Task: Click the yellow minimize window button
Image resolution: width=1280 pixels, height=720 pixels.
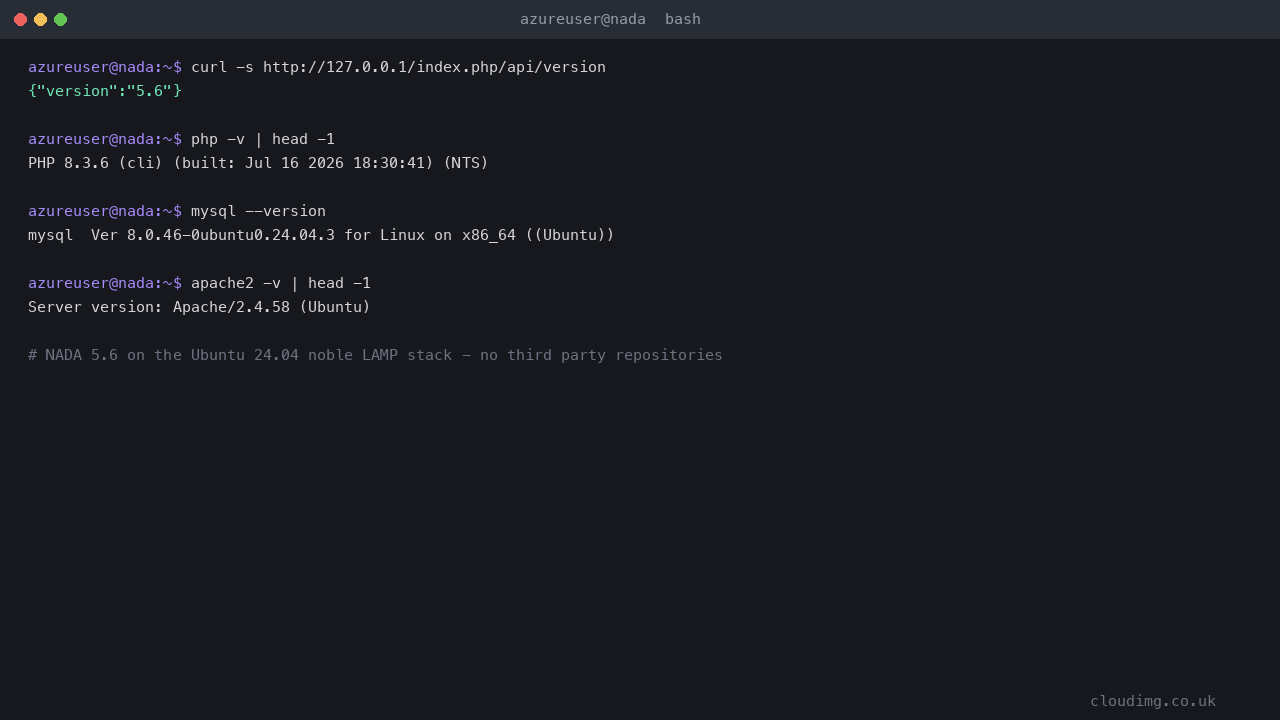Action: click(x=40, y=19)
